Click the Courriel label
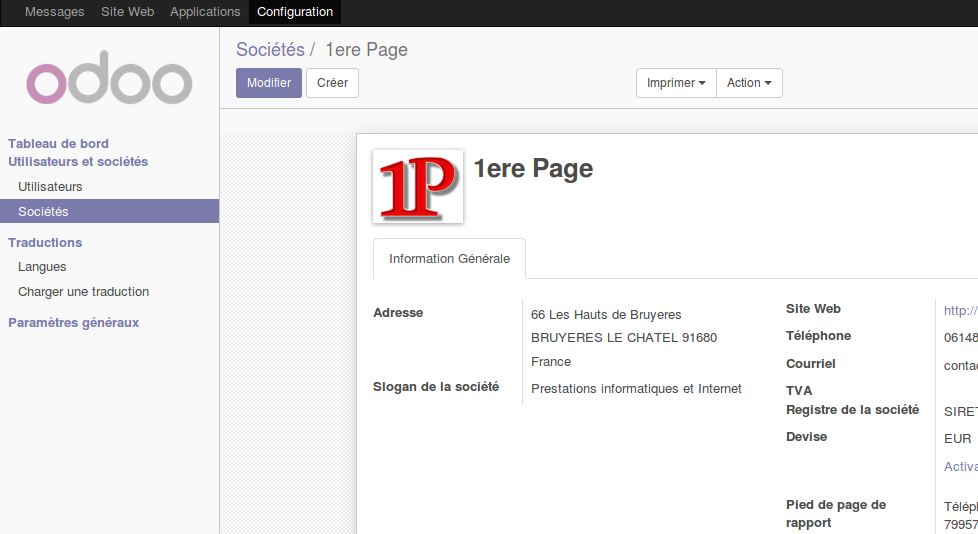Screen dimensions: 978x534 [811, 364]
